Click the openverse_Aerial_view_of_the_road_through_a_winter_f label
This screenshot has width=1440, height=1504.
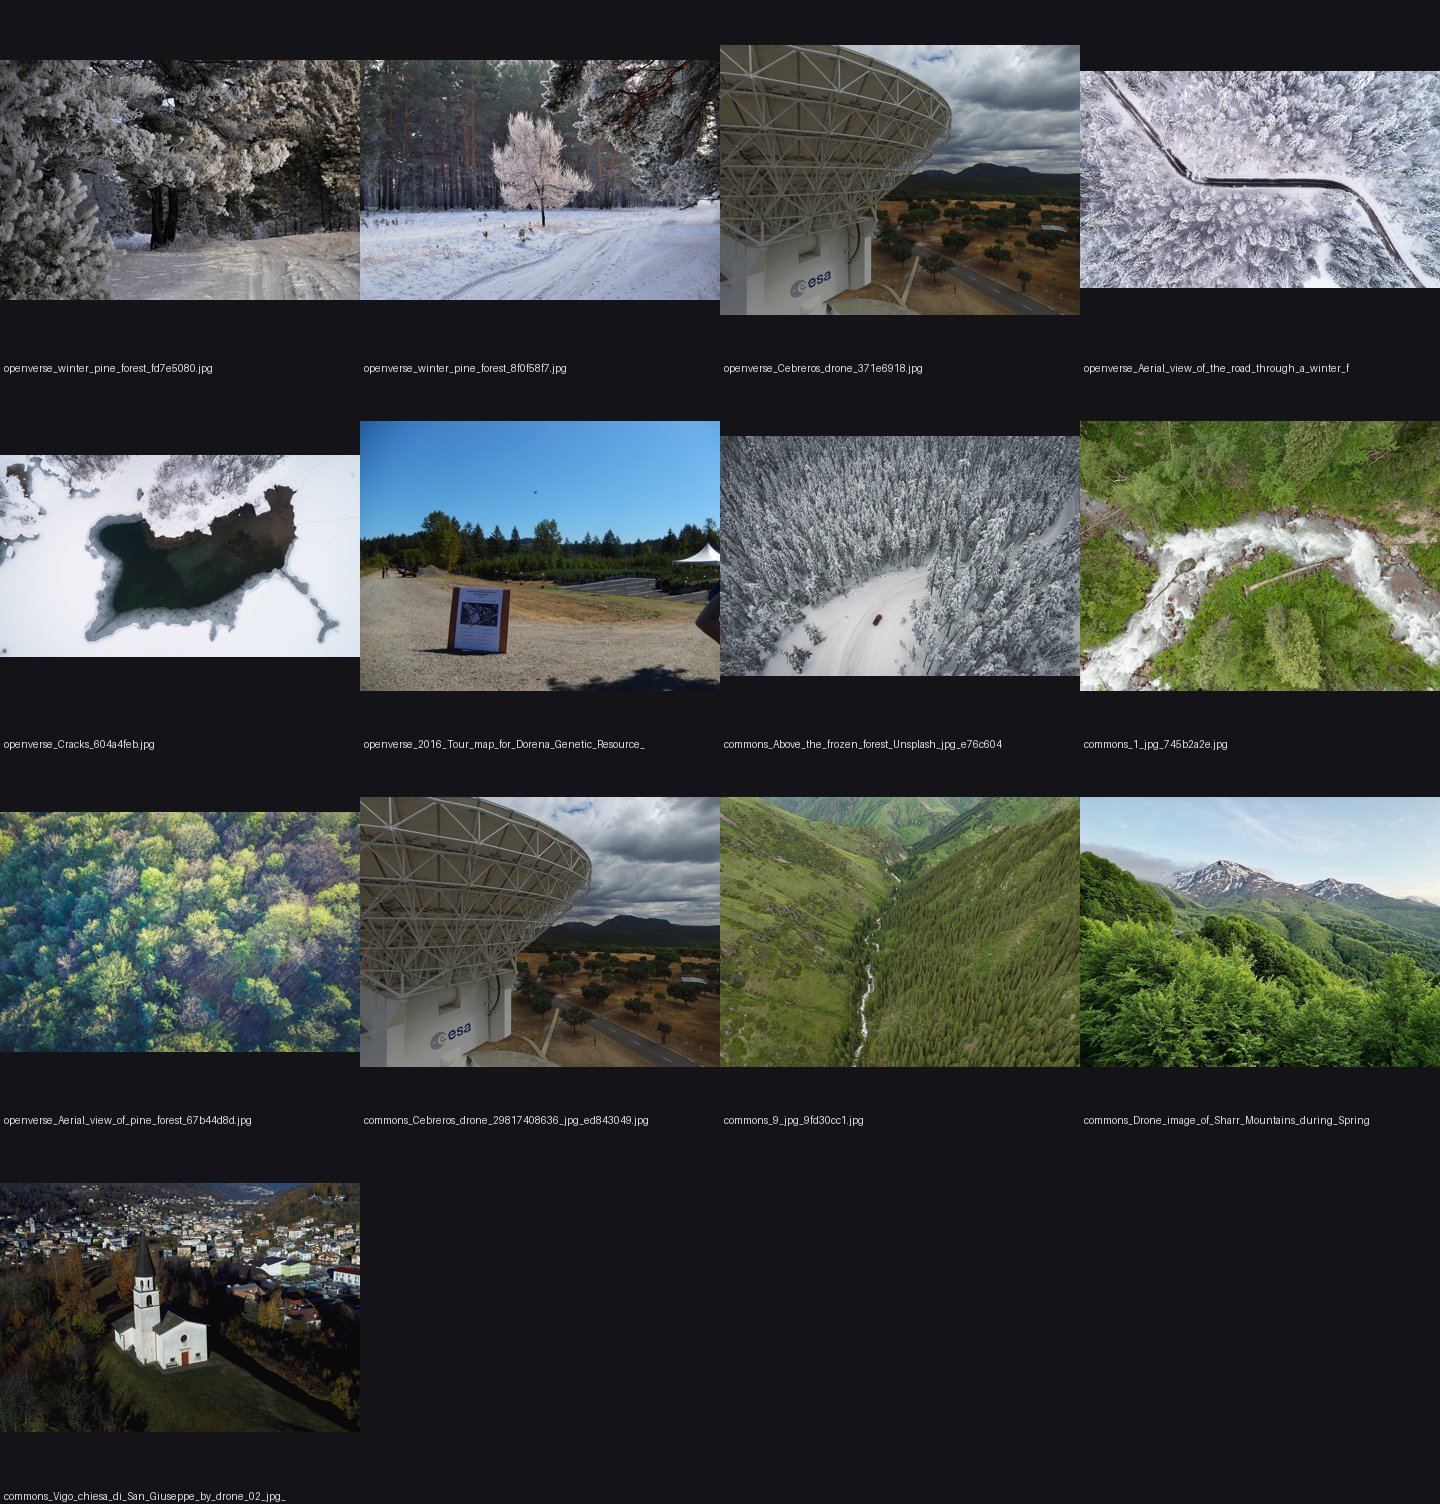click(x=1216, y=369)
